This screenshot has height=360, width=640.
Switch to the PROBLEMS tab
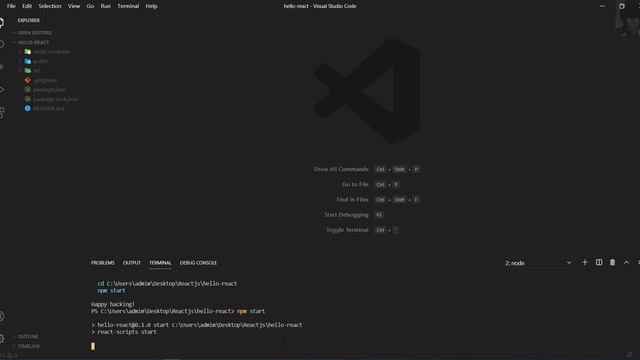(102, 263)
